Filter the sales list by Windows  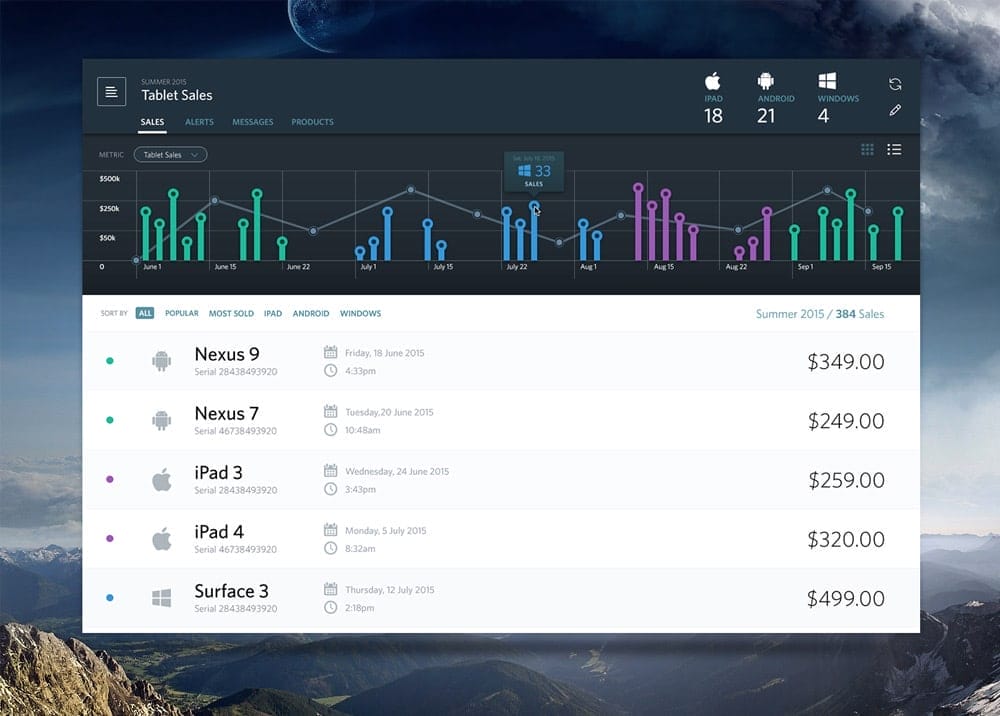(x=360, y=313)
